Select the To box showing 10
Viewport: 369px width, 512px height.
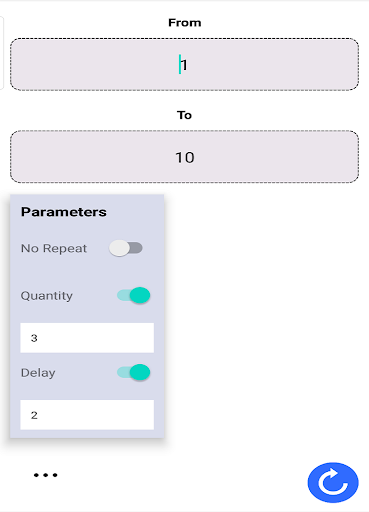[184, 157]
